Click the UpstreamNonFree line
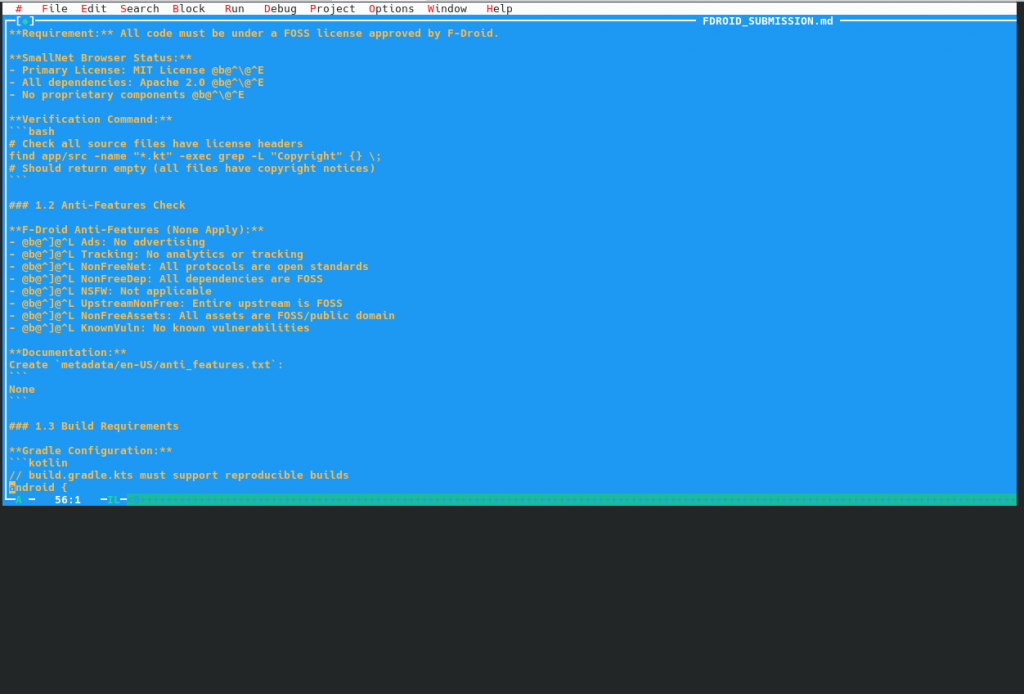The image size is (1024, 694). point(175,303)
